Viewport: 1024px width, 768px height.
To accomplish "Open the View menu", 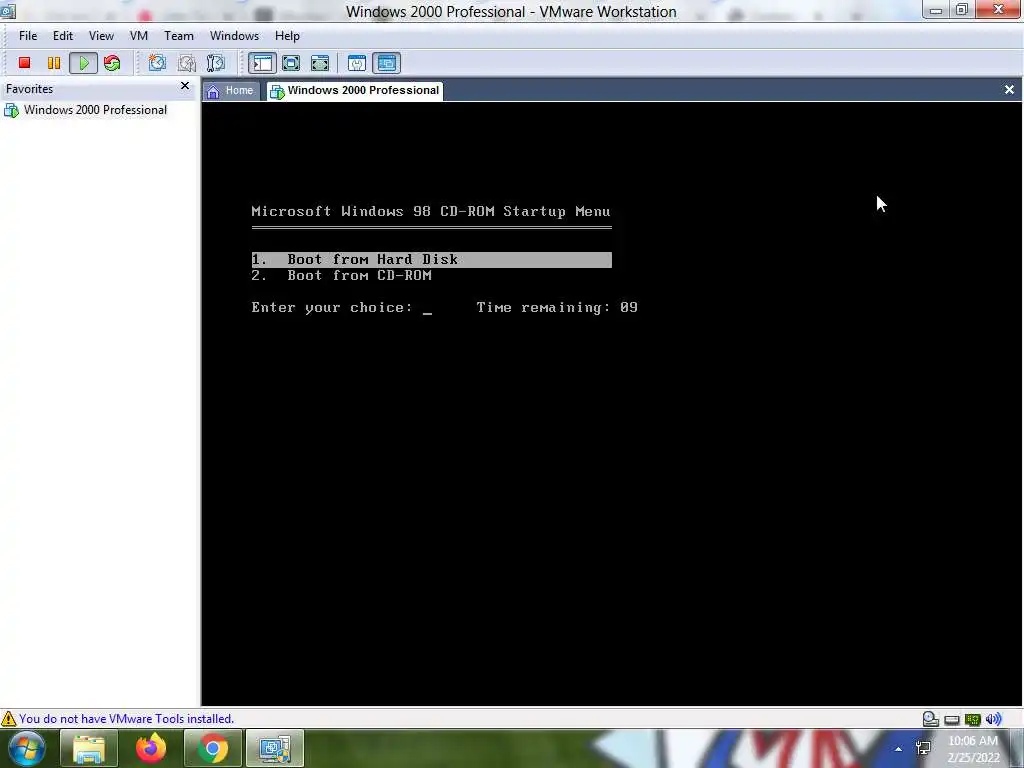I will 101,36.
